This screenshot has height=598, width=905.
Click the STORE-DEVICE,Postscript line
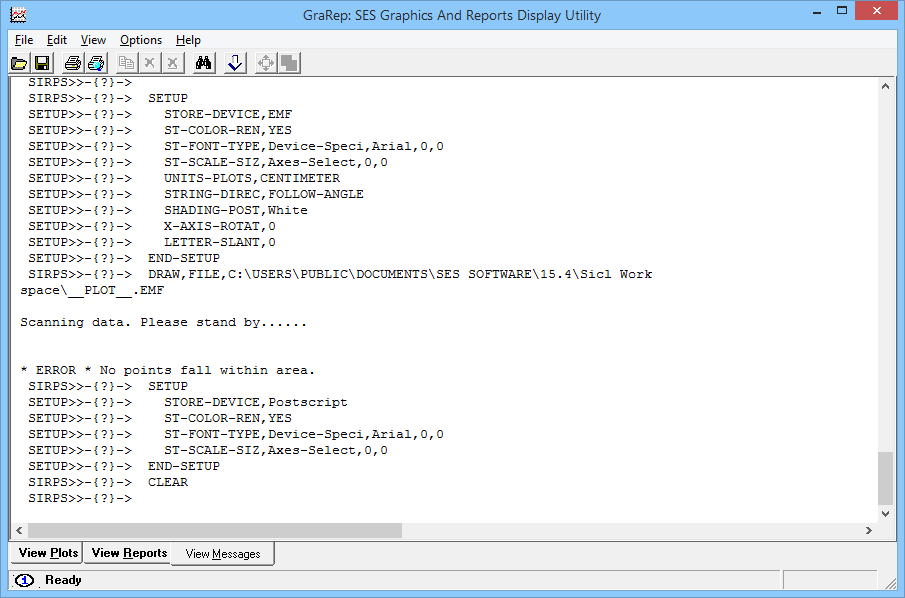(188, 402)
